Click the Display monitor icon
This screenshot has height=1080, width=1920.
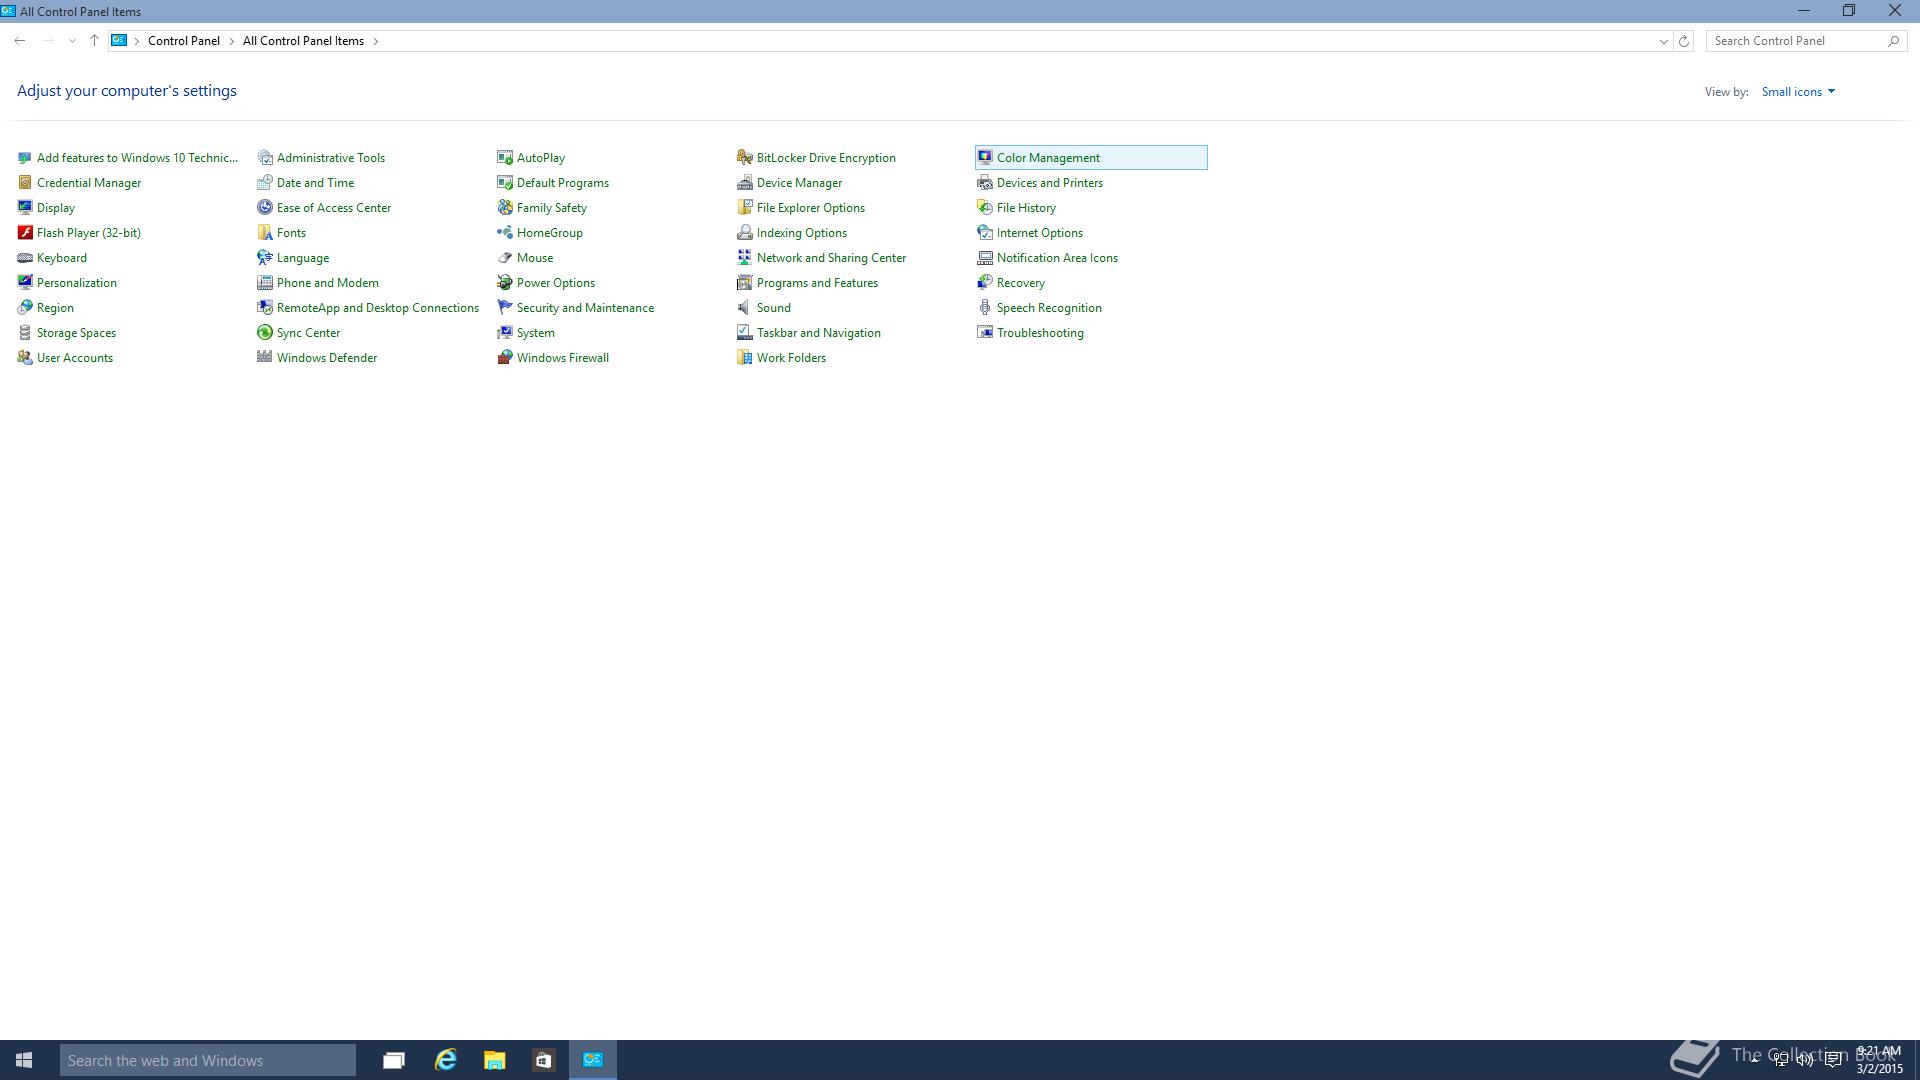pyautogui.click(x=25, y=208)
